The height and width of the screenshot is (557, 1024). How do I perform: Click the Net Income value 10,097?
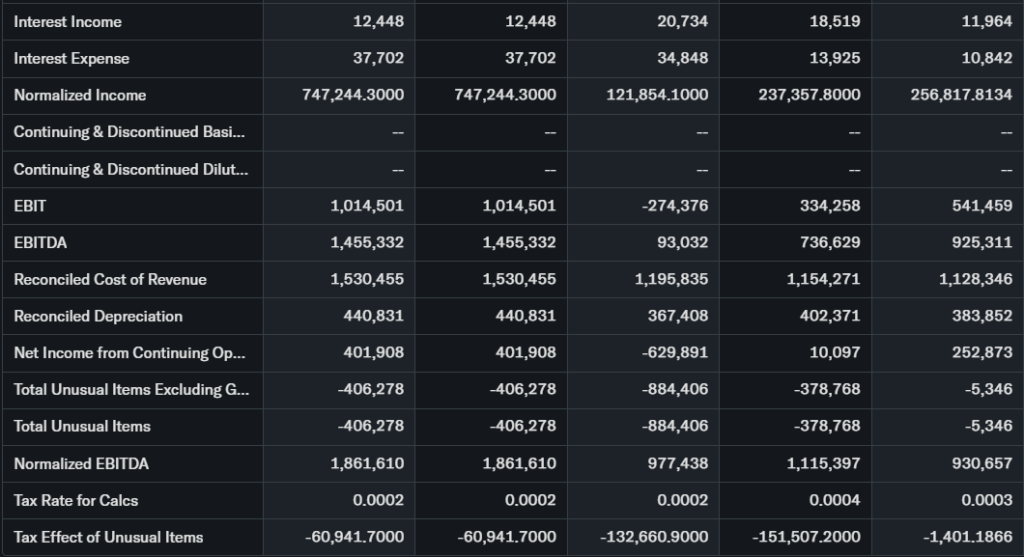[x=835, y=353]
